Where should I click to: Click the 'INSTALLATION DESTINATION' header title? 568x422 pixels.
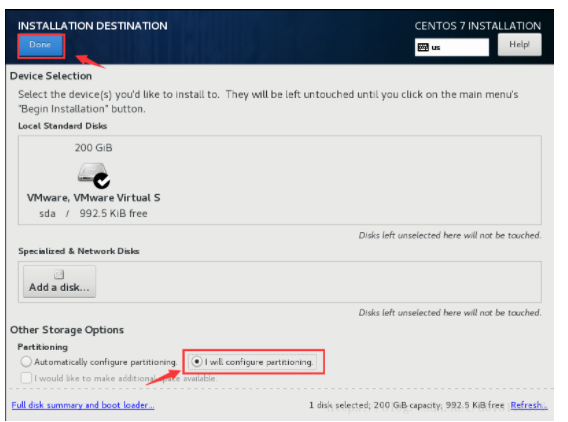coord(93,26)
